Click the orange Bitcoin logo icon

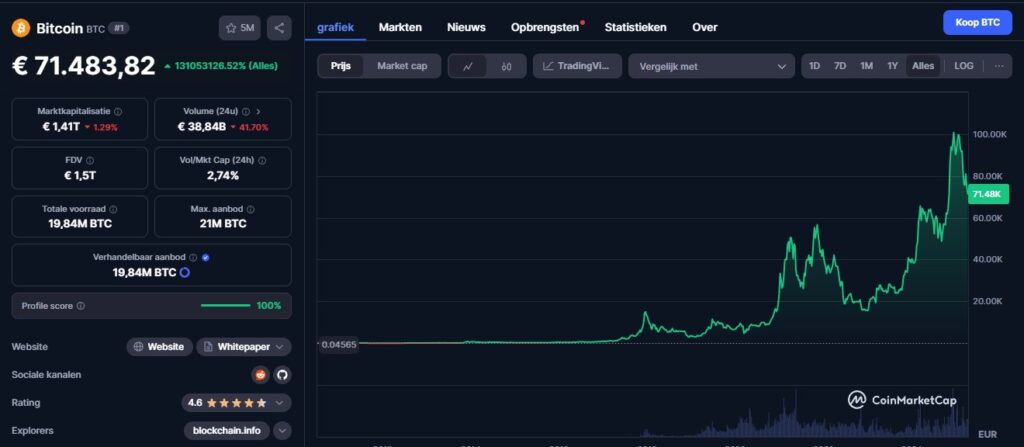(21, 28)
